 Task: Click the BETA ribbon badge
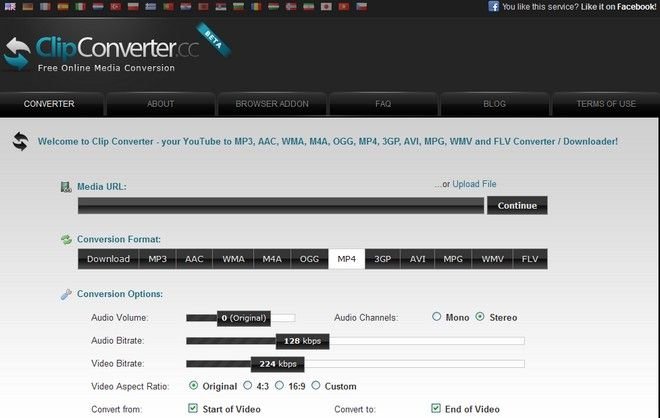tap(213, 40)
